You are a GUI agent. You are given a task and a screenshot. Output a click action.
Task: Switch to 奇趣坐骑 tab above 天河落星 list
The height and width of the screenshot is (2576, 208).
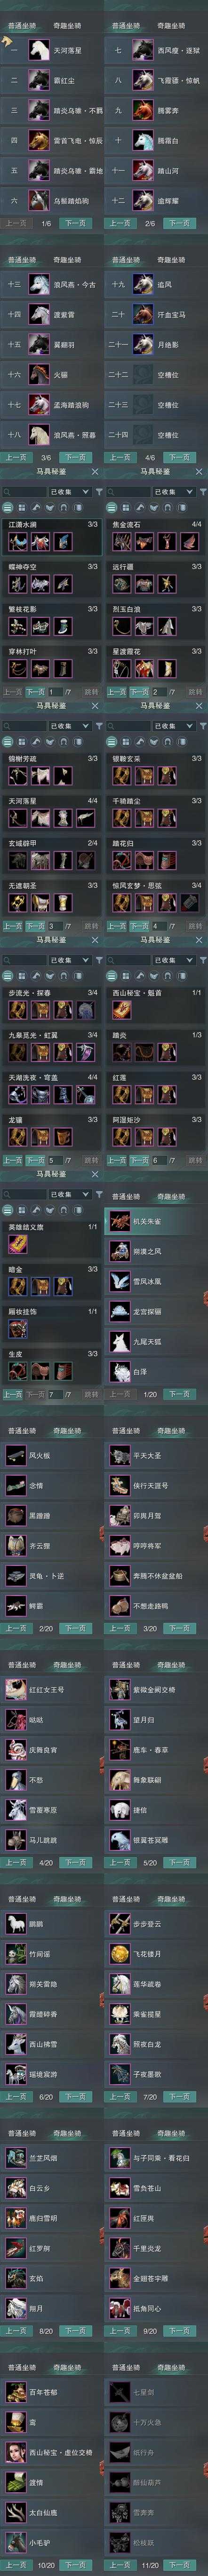click(67, 25)
